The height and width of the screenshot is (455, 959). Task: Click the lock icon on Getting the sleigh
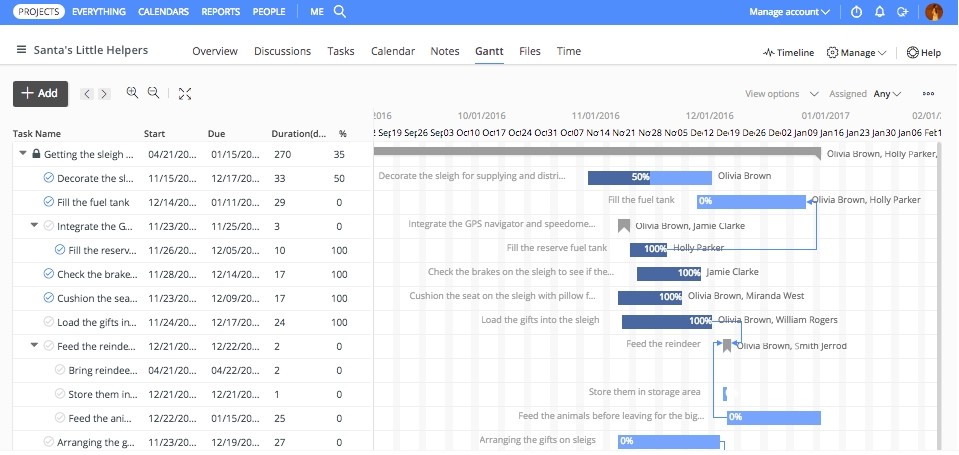coord(36,154)
